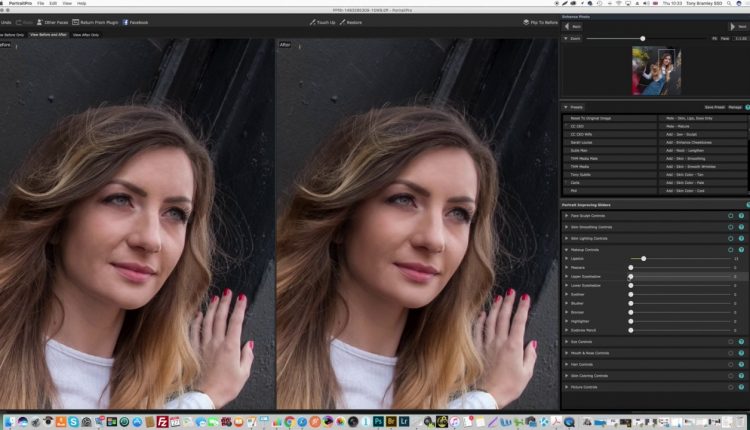Click the teal icon in the Mouth & Nose Controls row
The width and height of the screenshot is (750, 430).
coord(741,353)
